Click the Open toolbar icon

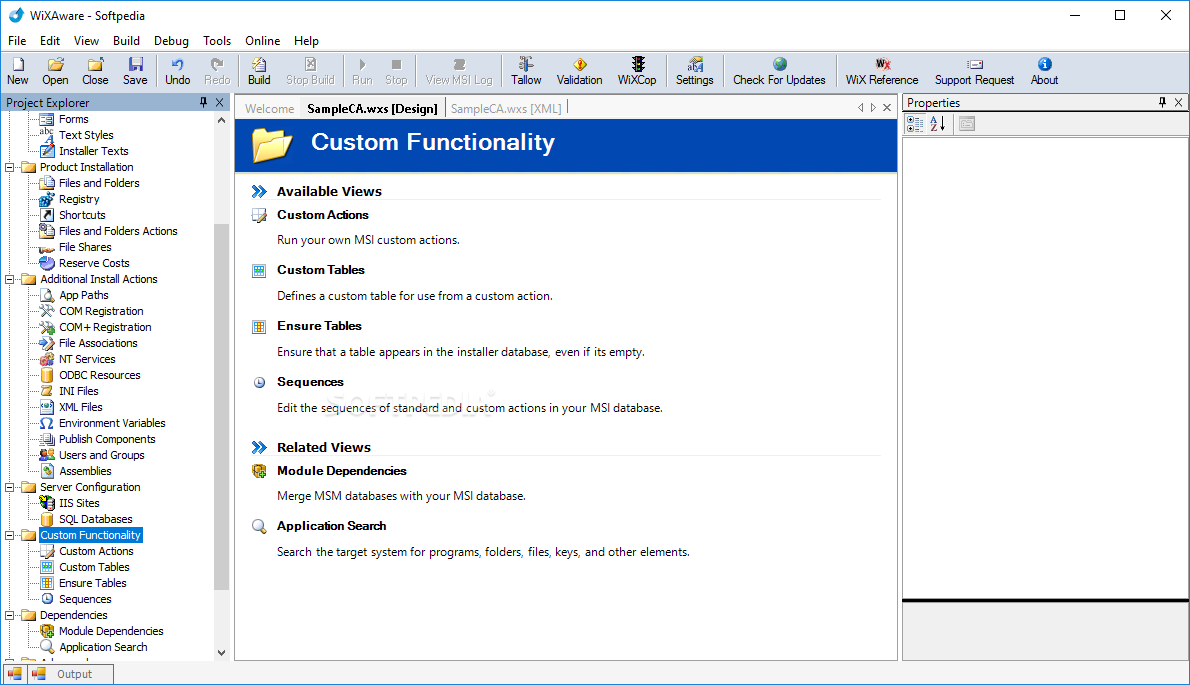pos(55,71)
